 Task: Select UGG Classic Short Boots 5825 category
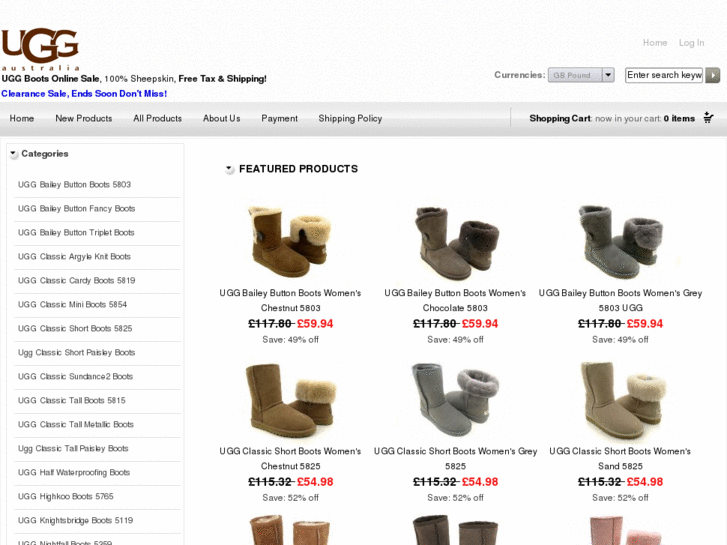pos(75,328)
